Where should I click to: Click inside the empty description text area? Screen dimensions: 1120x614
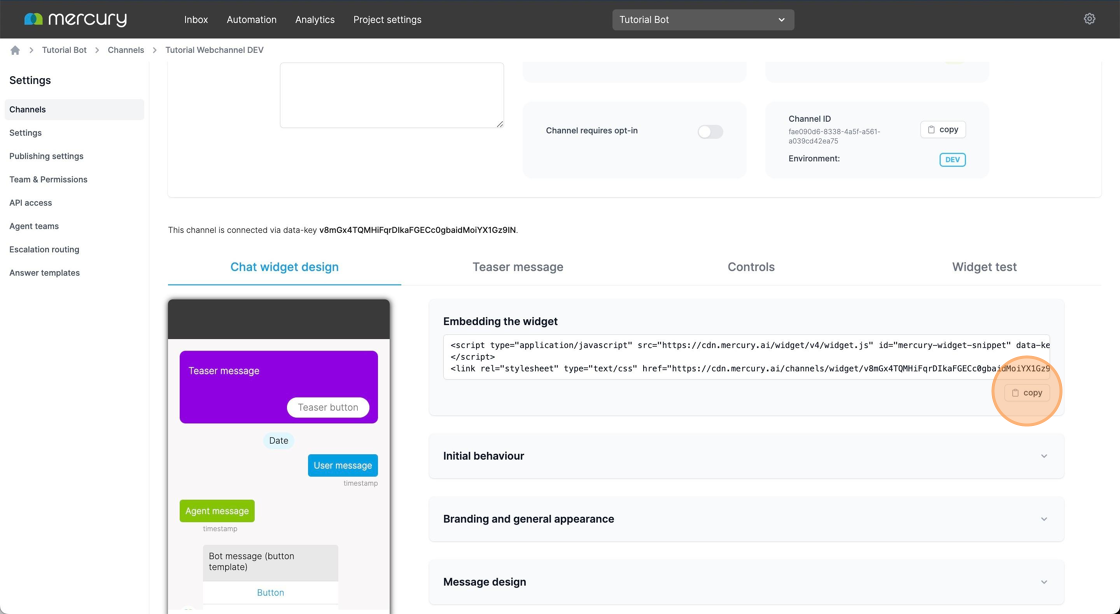[391, 95]
